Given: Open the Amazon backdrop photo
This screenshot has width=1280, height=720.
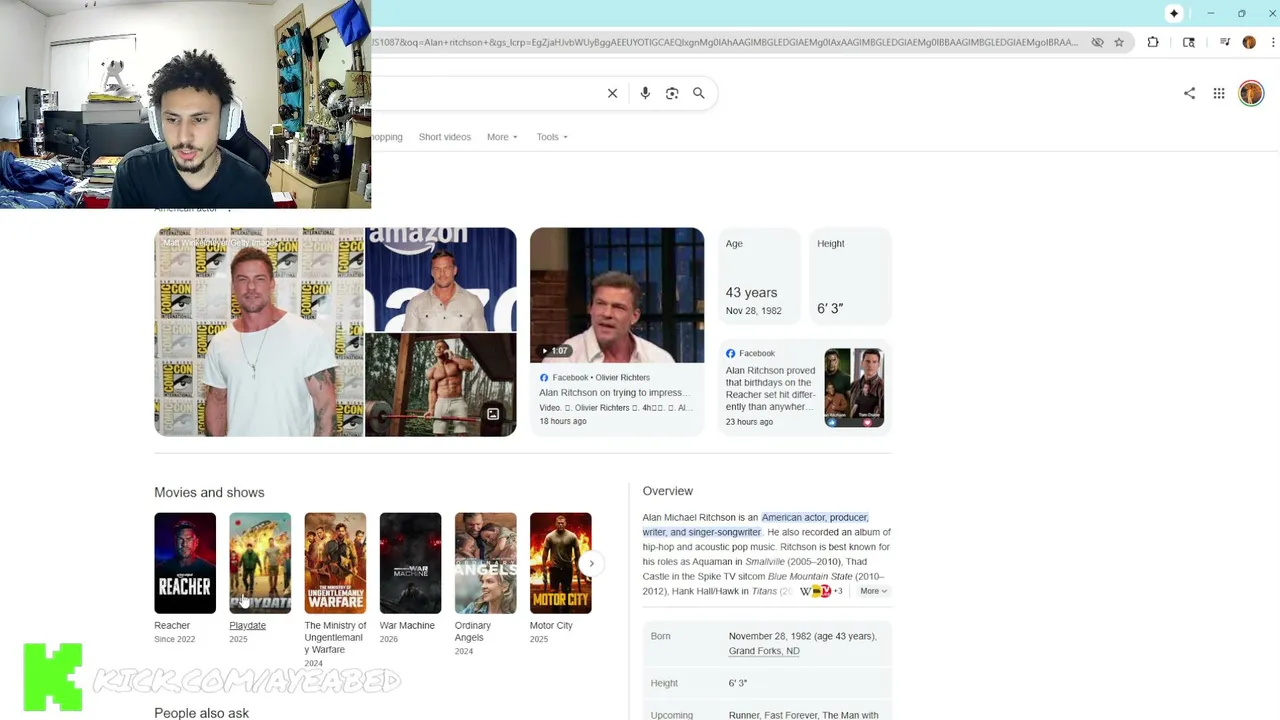Looking at the screenshot, I should 441,279.
